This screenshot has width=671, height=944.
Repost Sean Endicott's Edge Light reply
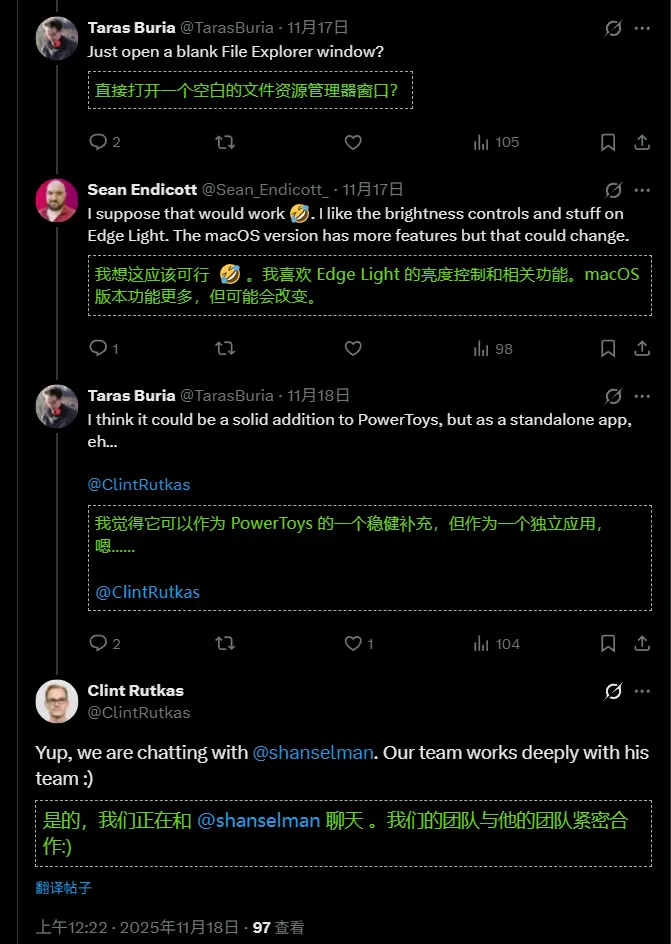tap(225, 348)
